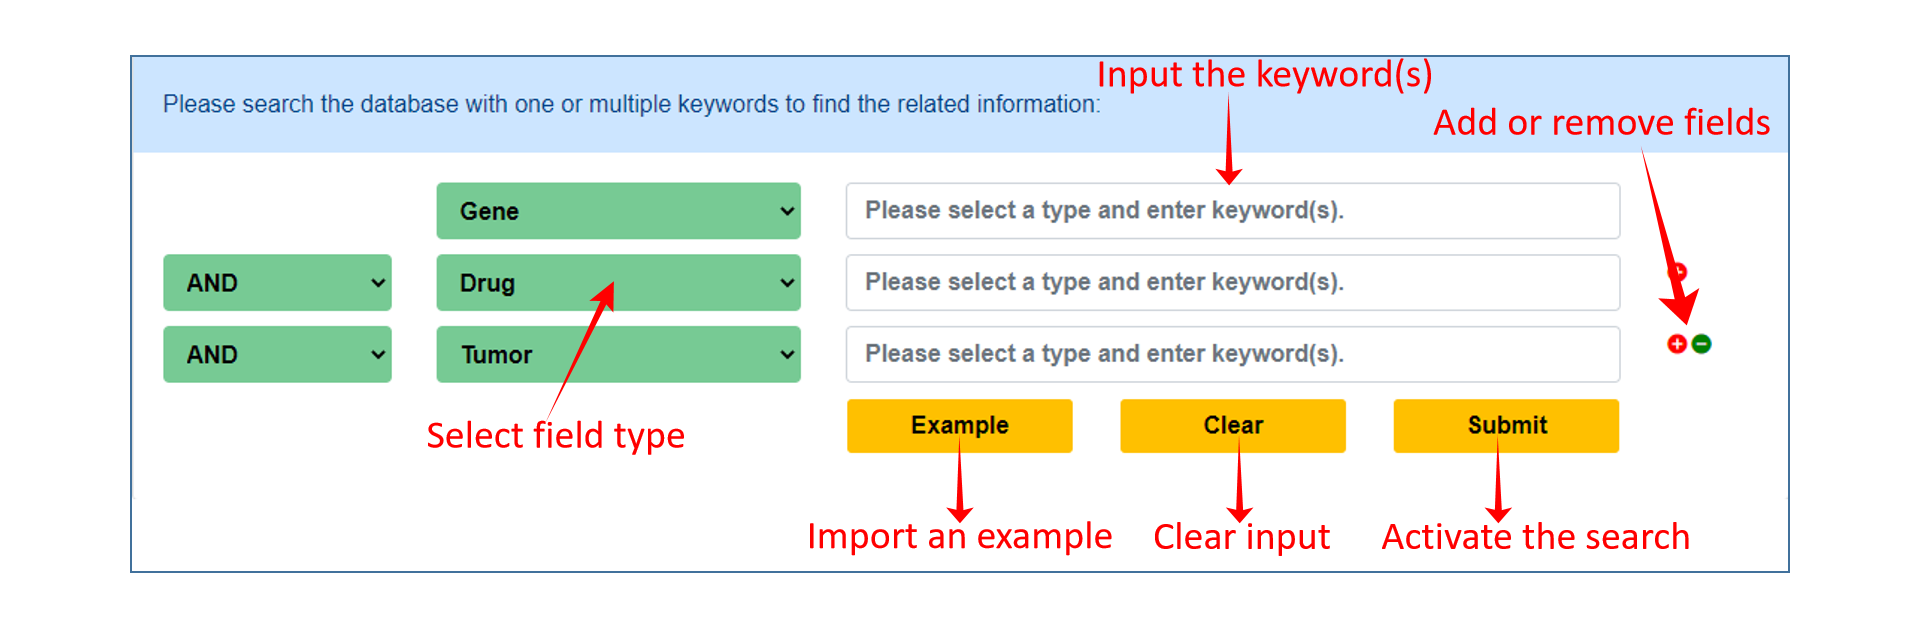Screen dimensions: 1920x637
Task: Open the AND operator dropdown beside Drug
Action: click(x=277, y=283)
